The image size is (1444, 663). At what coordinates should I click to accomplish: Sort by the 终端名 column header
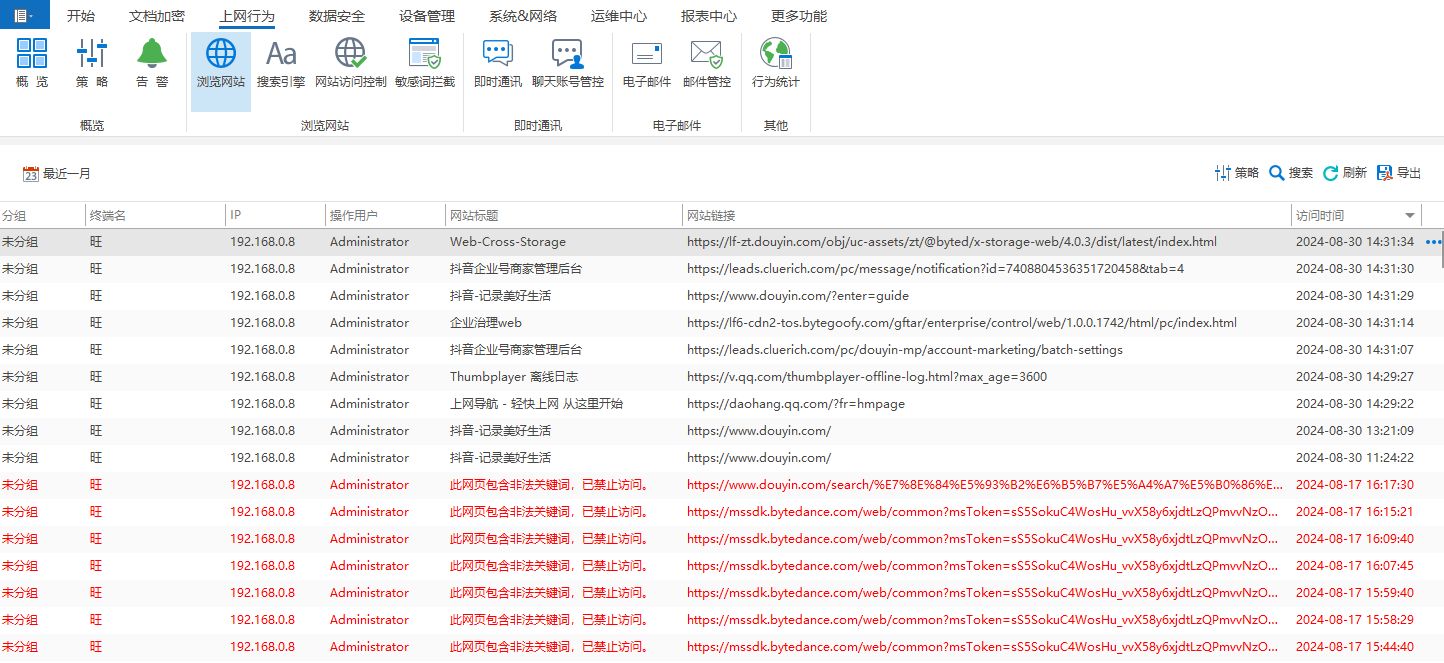tap(155, 215)
